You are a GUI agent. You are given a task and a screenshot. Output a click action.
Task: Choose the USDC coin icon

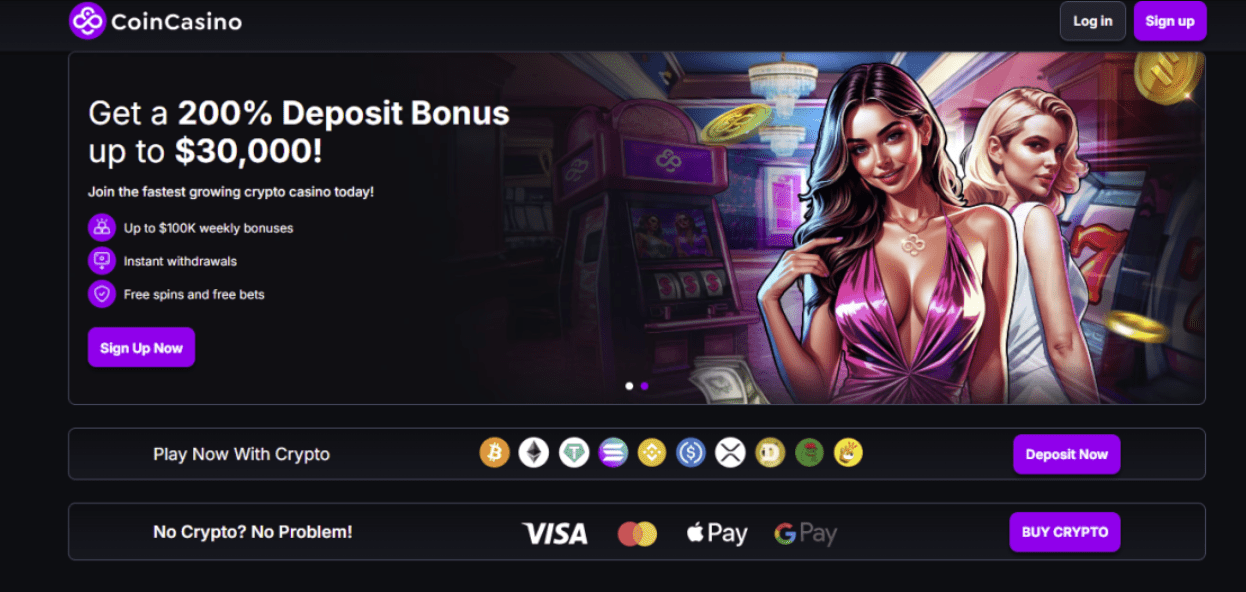click(x=691, y=453)
